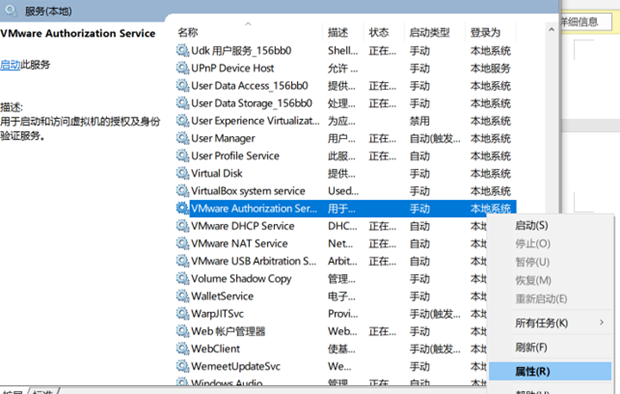
Task: Select WemeetUpdateSvc service name
Action: [x=236, y=366]
